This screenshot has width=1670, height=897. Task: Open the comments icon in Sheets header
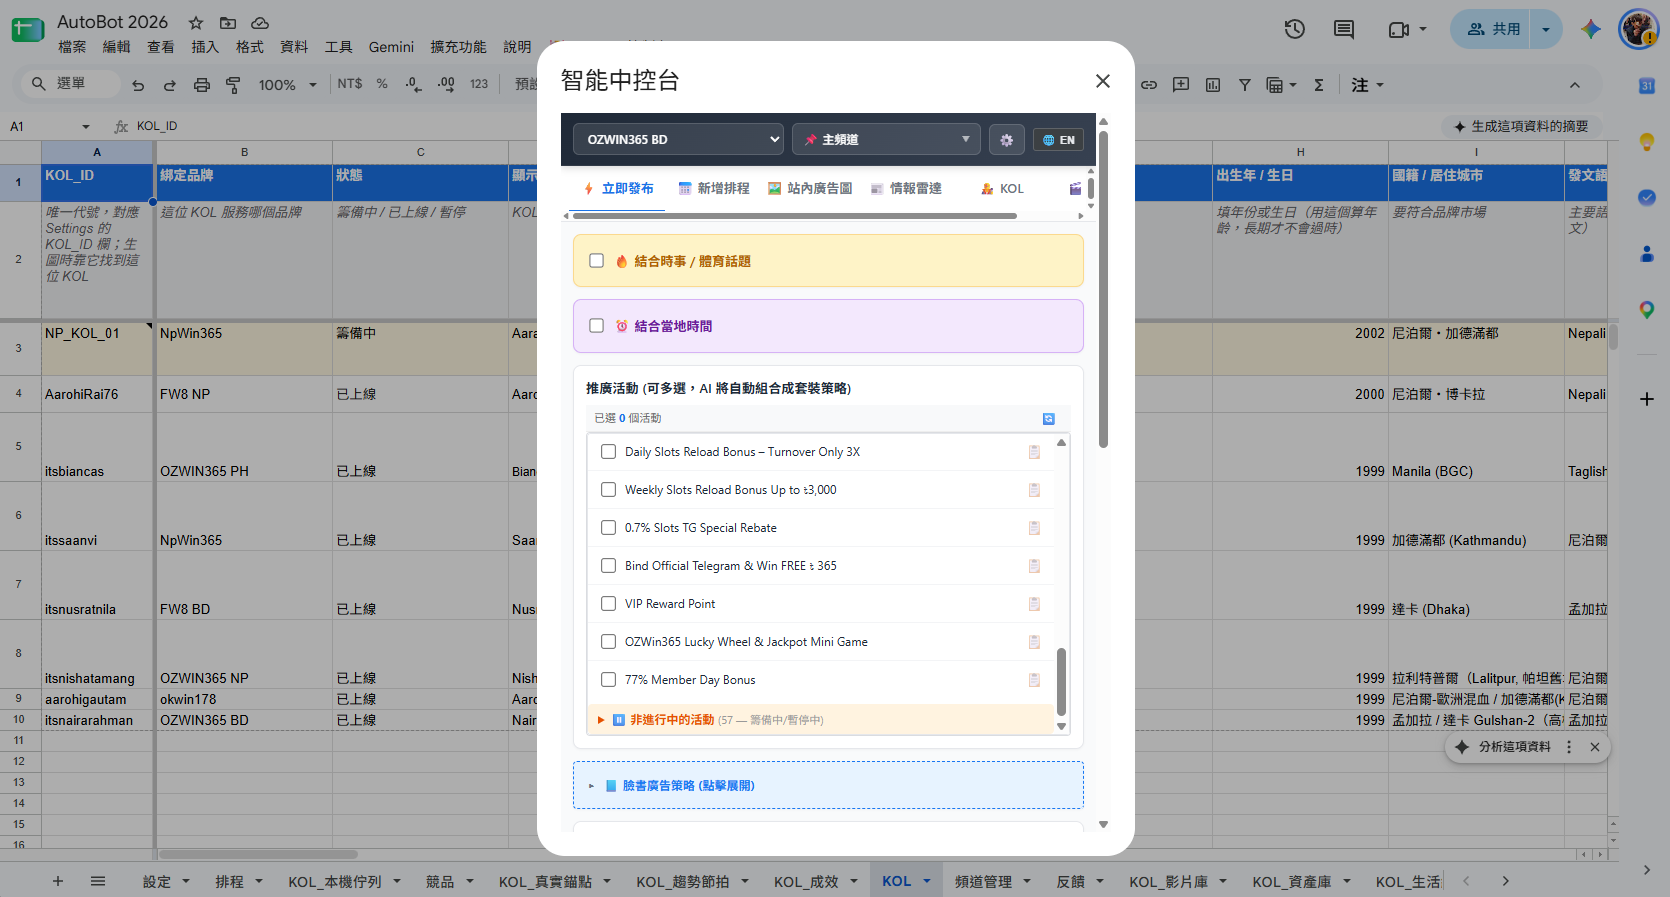(x=1344, y=29)
